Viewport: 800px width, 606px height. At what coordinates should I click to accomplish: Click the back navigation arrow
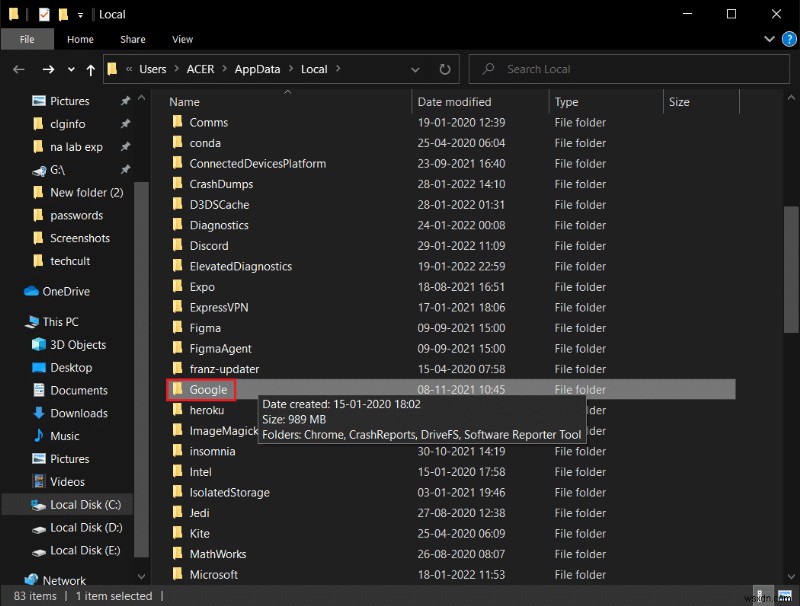[x=19, y=69]
